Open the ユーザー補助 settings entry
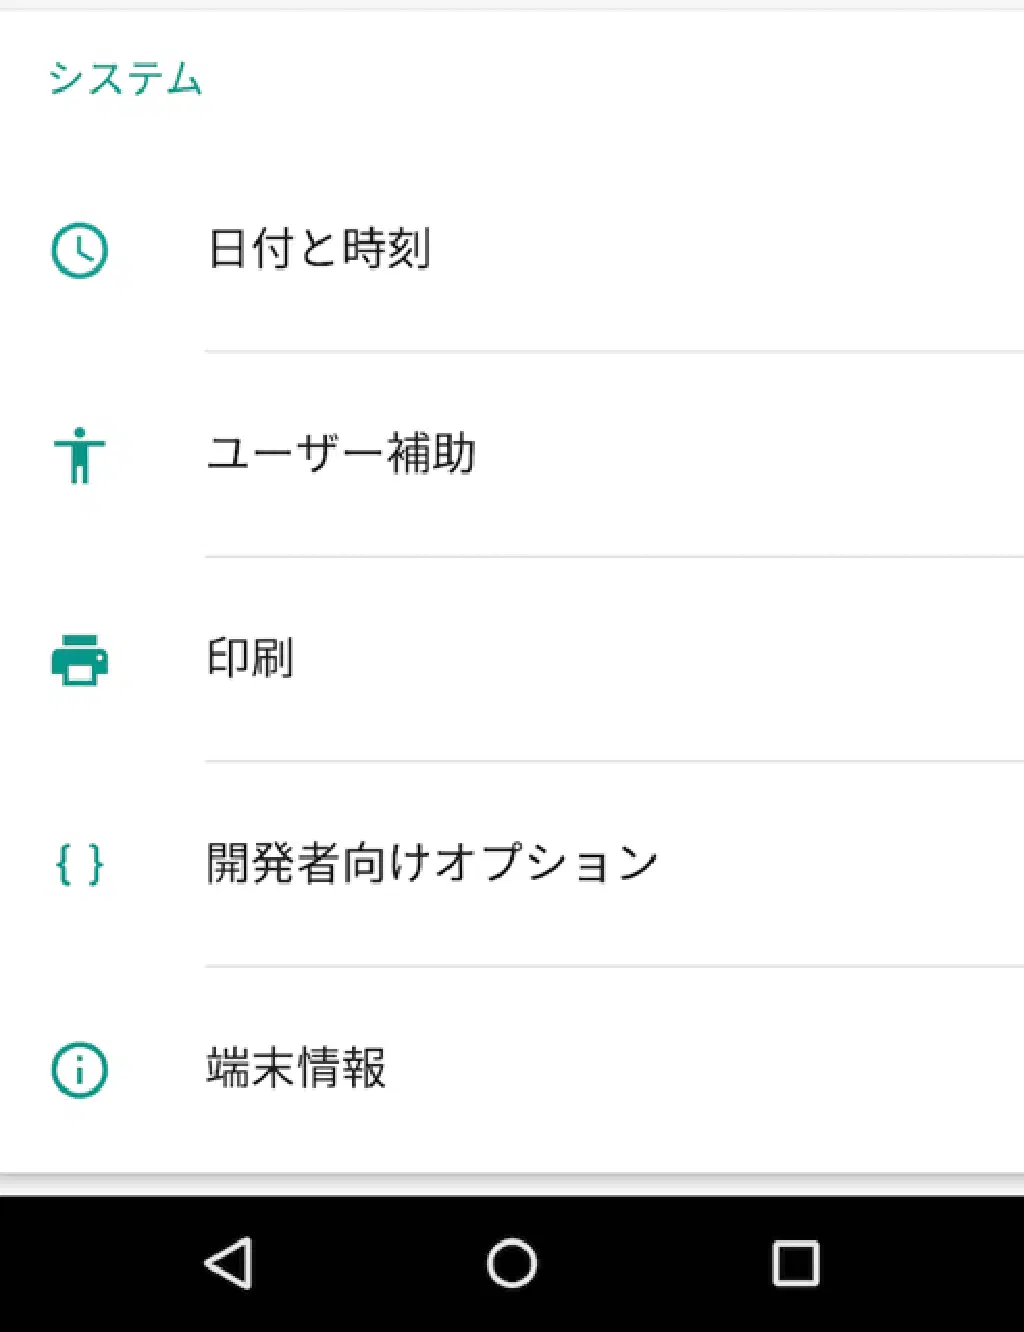1024x1332 pixels. pyautogui.click(x=341, y=454)
